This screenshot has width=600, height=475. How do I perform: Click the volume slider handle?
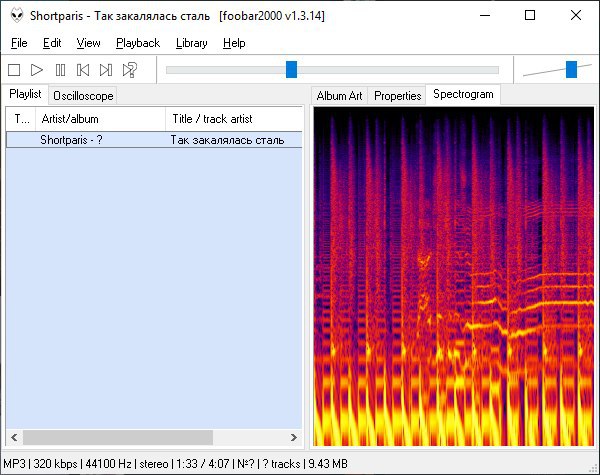[571, 69]
